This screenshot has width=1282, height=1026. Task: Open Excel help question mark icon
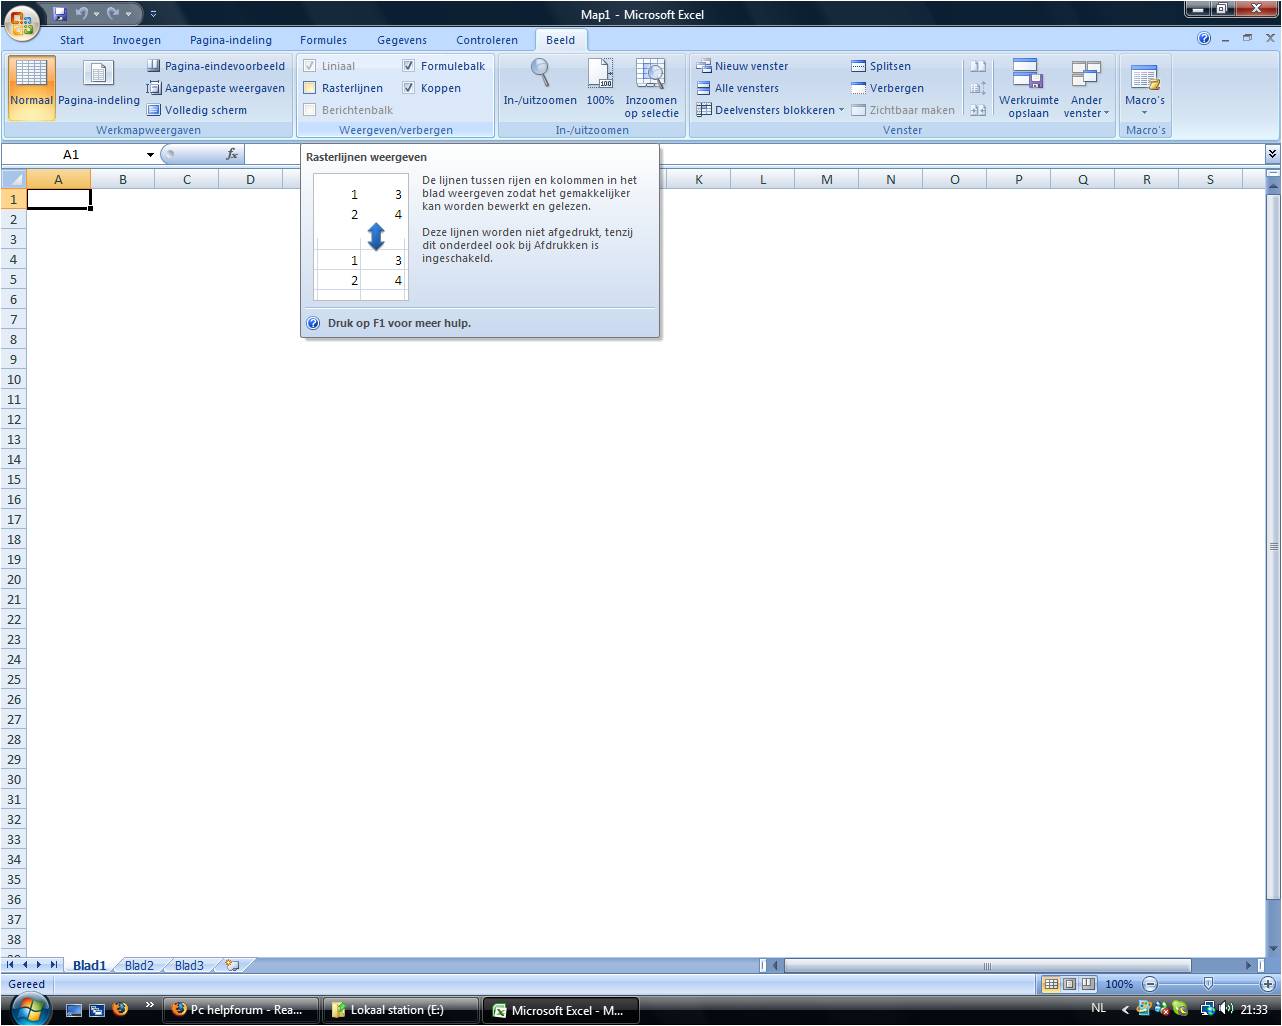click(x=1204, y=39)
